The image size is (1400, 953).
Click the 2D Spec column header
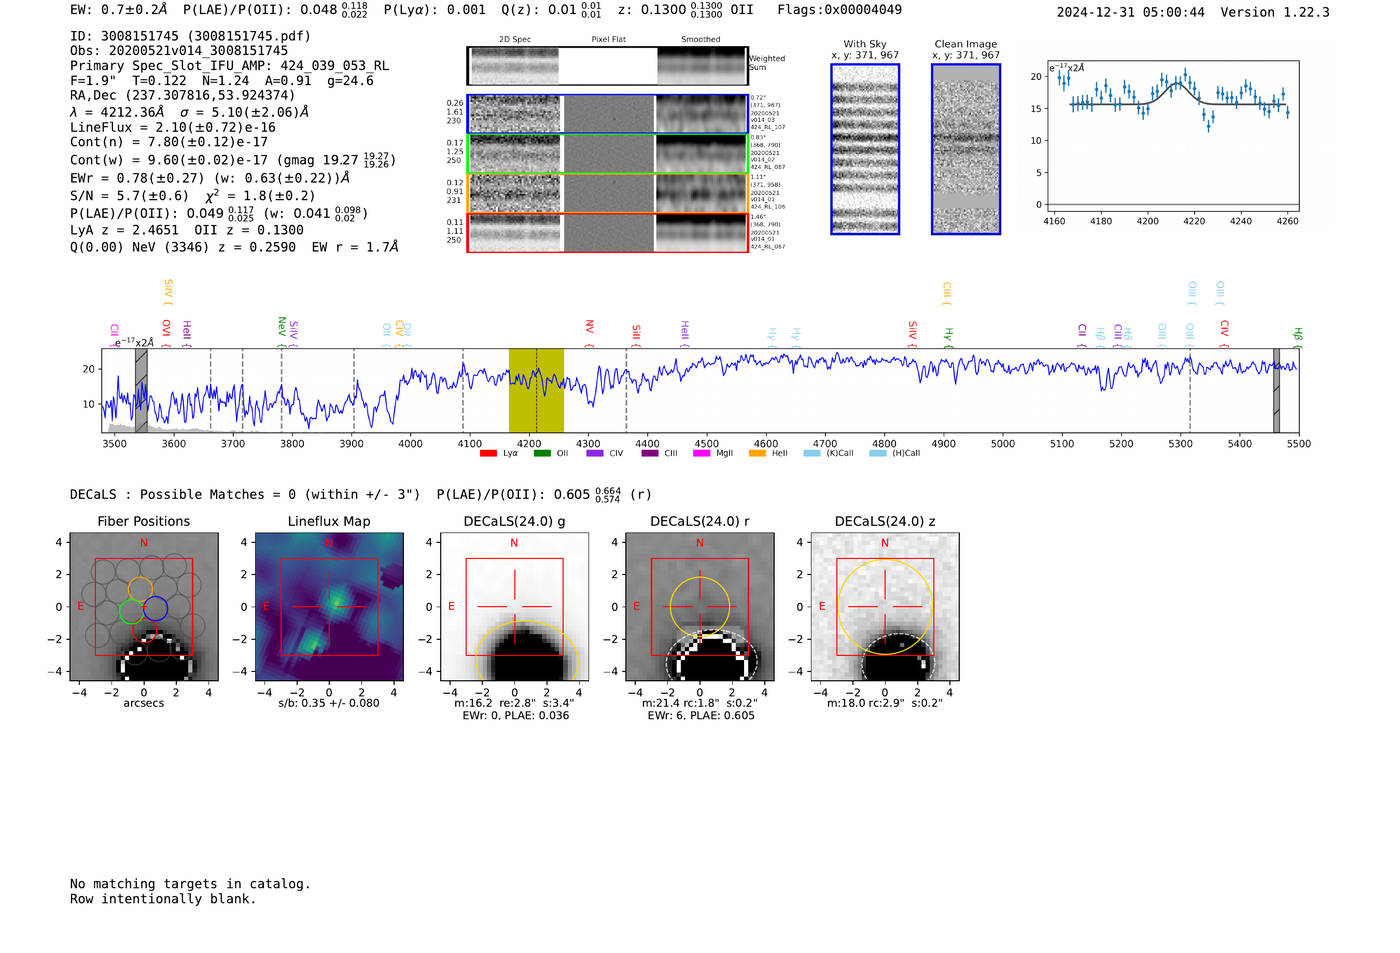tap(515, 40)
